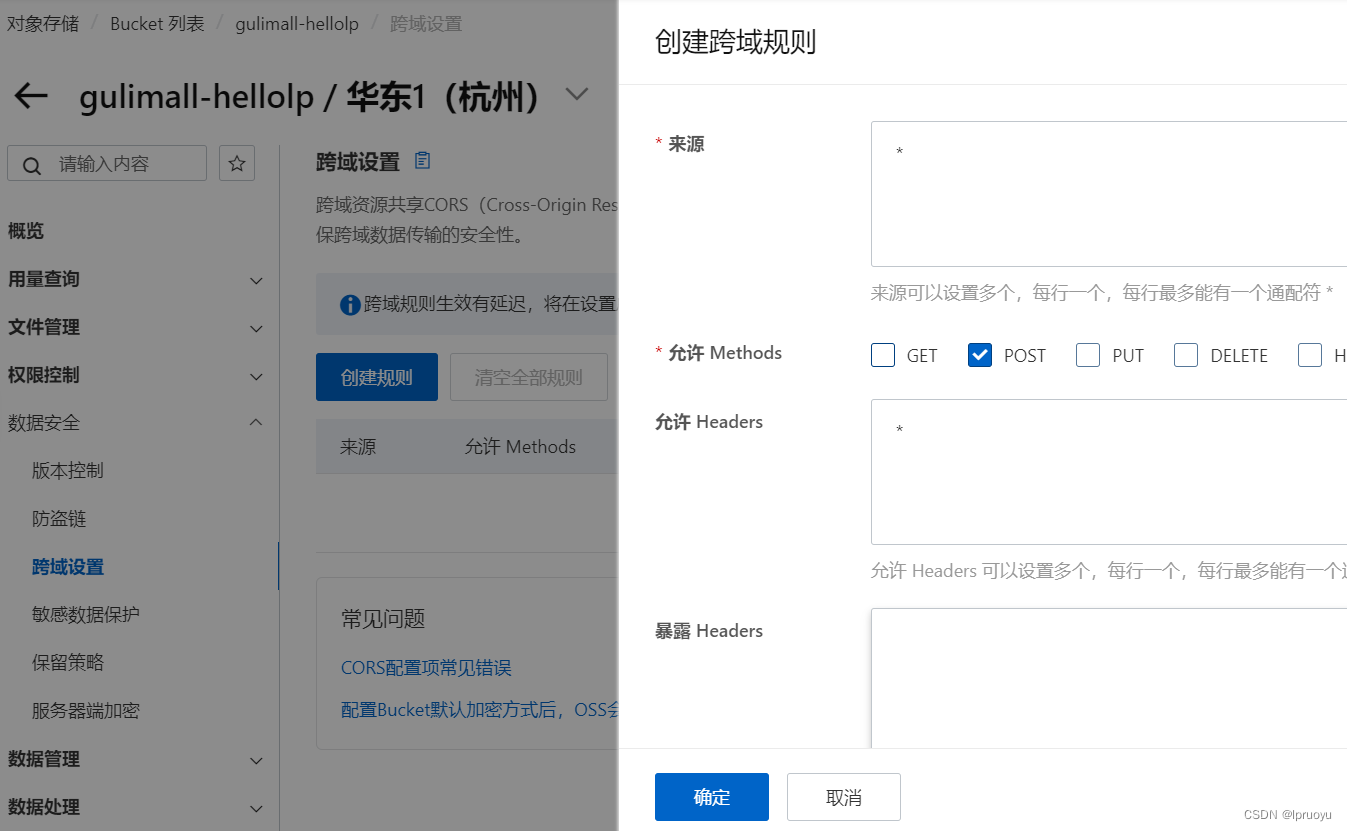
Task: Click the 确定 confirm button
Action: click(x=712, y=797)
